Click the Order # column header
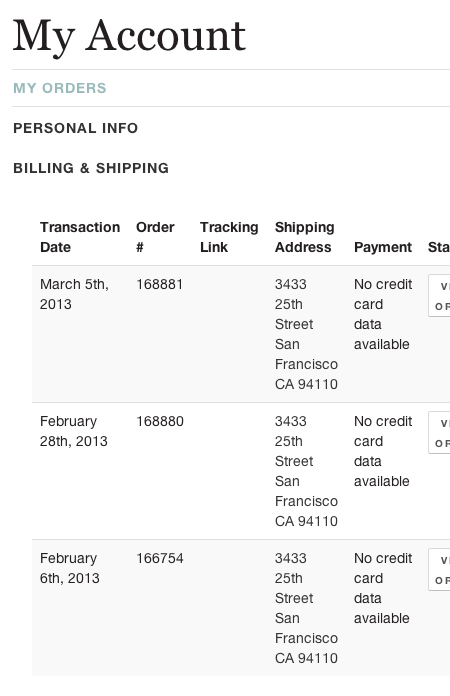Viewport: 450px width, 696px height. pos(155,237)
